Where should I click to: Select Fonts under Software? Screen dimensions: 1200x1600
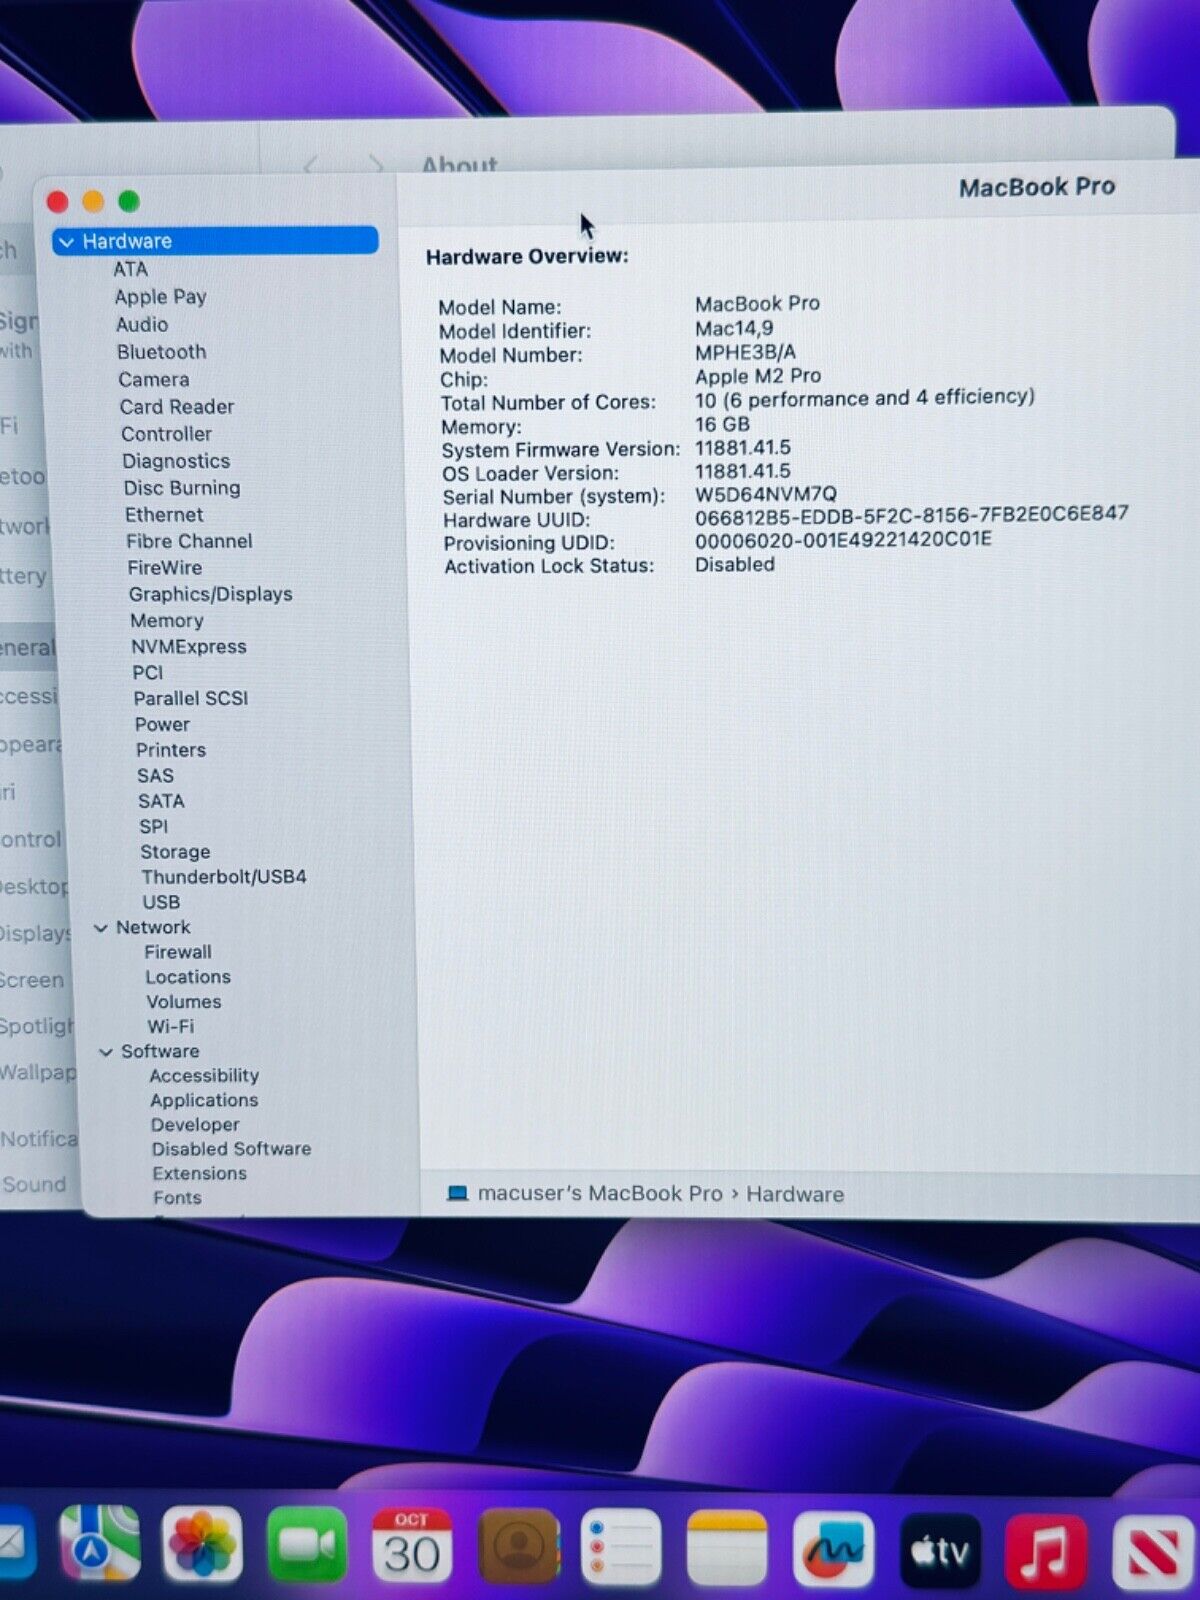tap(177, 1197)
